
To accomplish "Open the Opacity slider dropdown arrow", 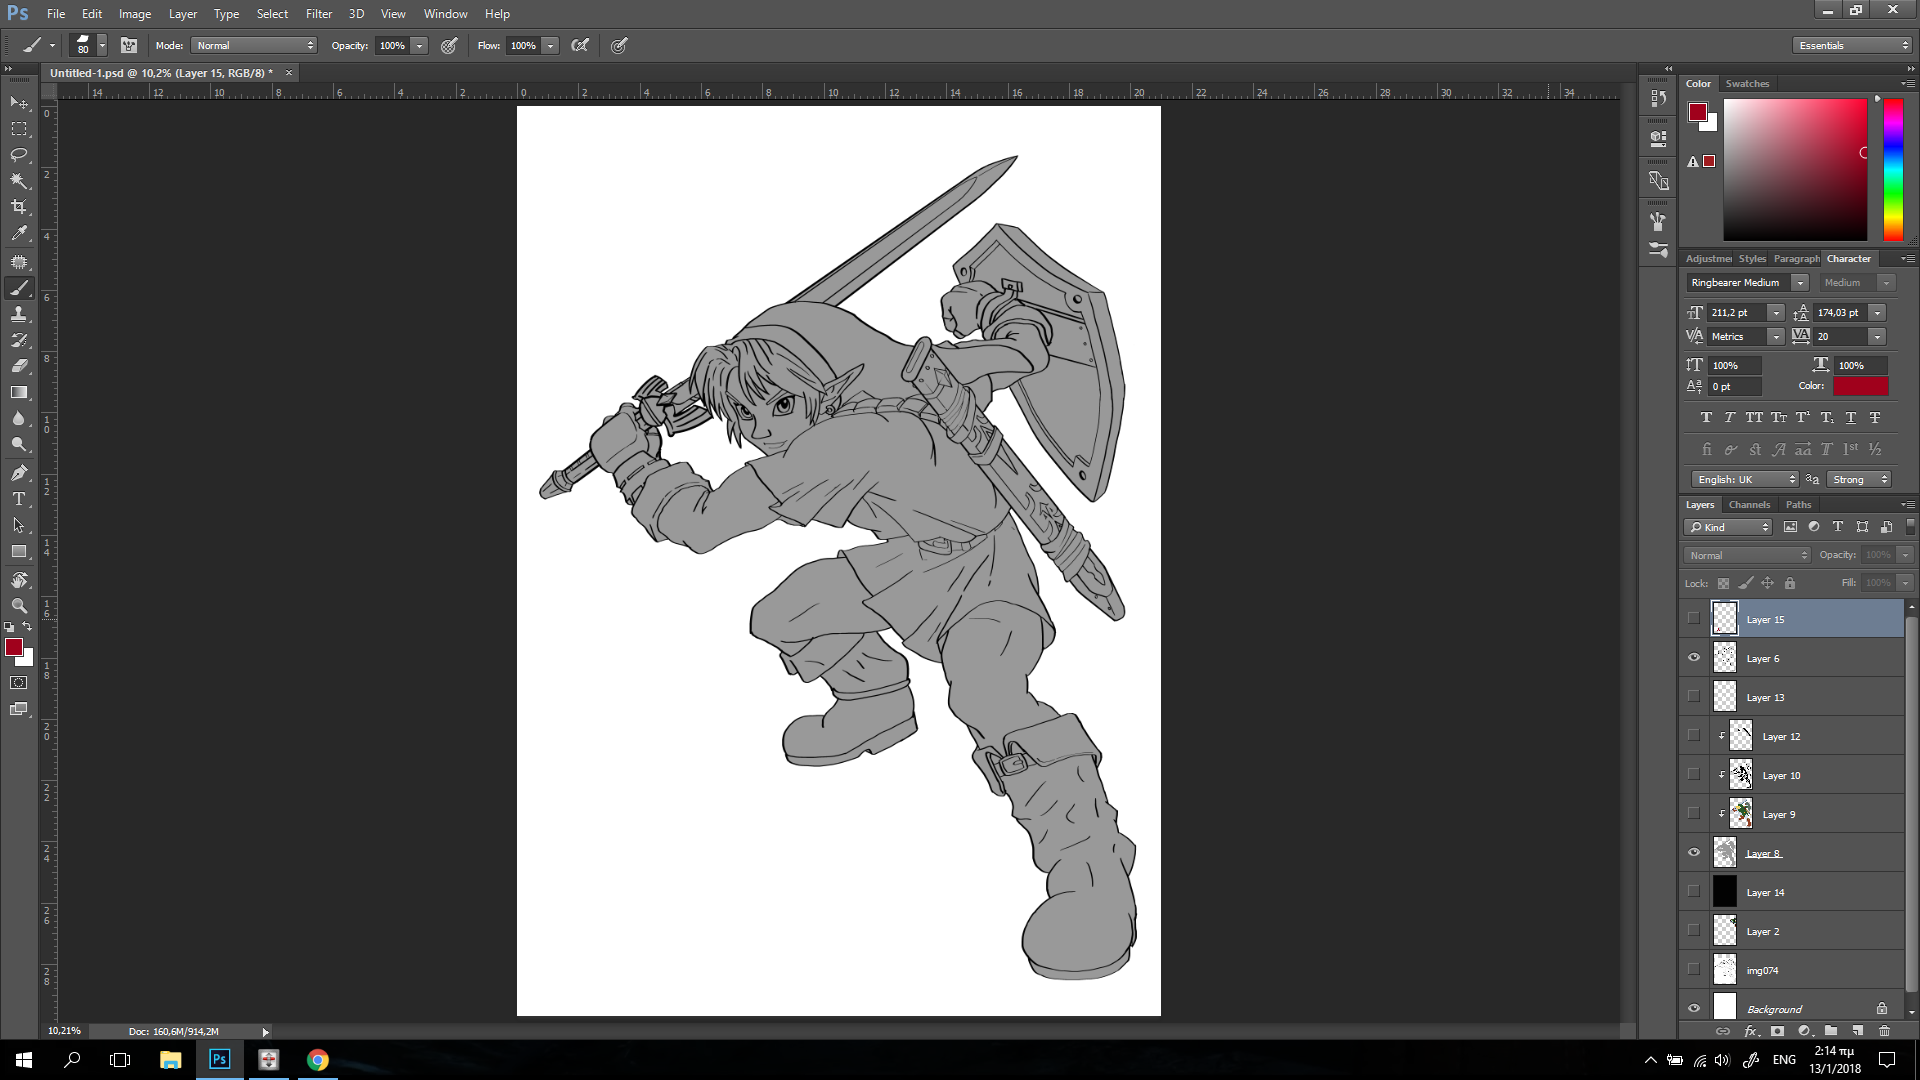I will click(420, 45).
